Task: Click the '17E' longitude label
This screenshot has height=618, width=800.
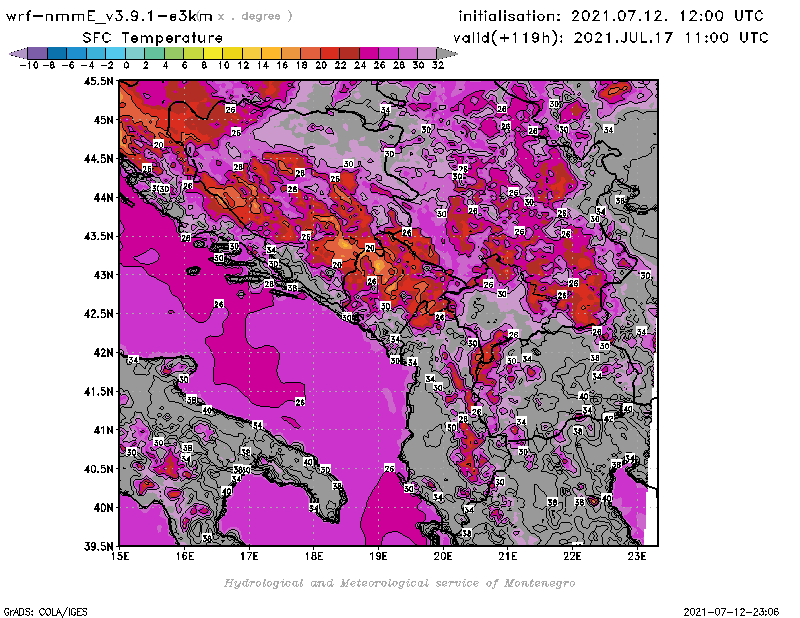Action: 249,556
